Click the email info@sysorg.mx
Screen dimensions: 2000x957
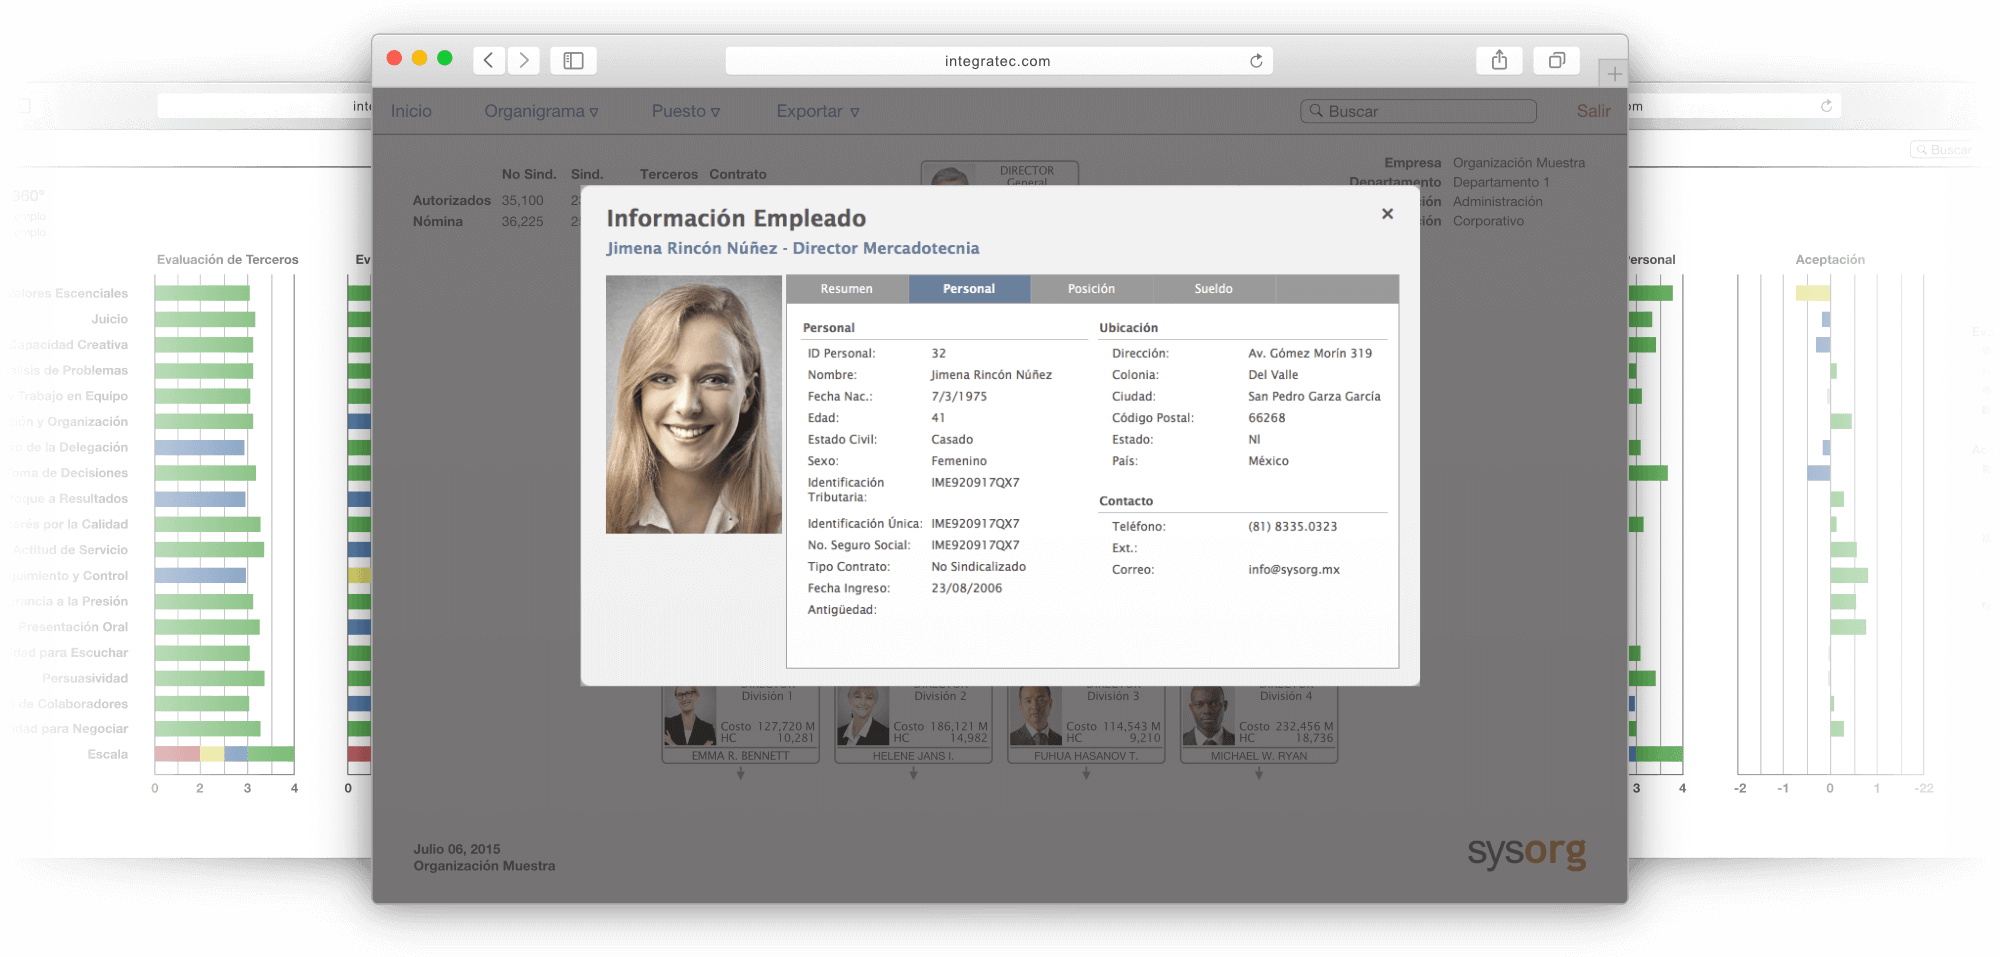[x=1293, y=570]
